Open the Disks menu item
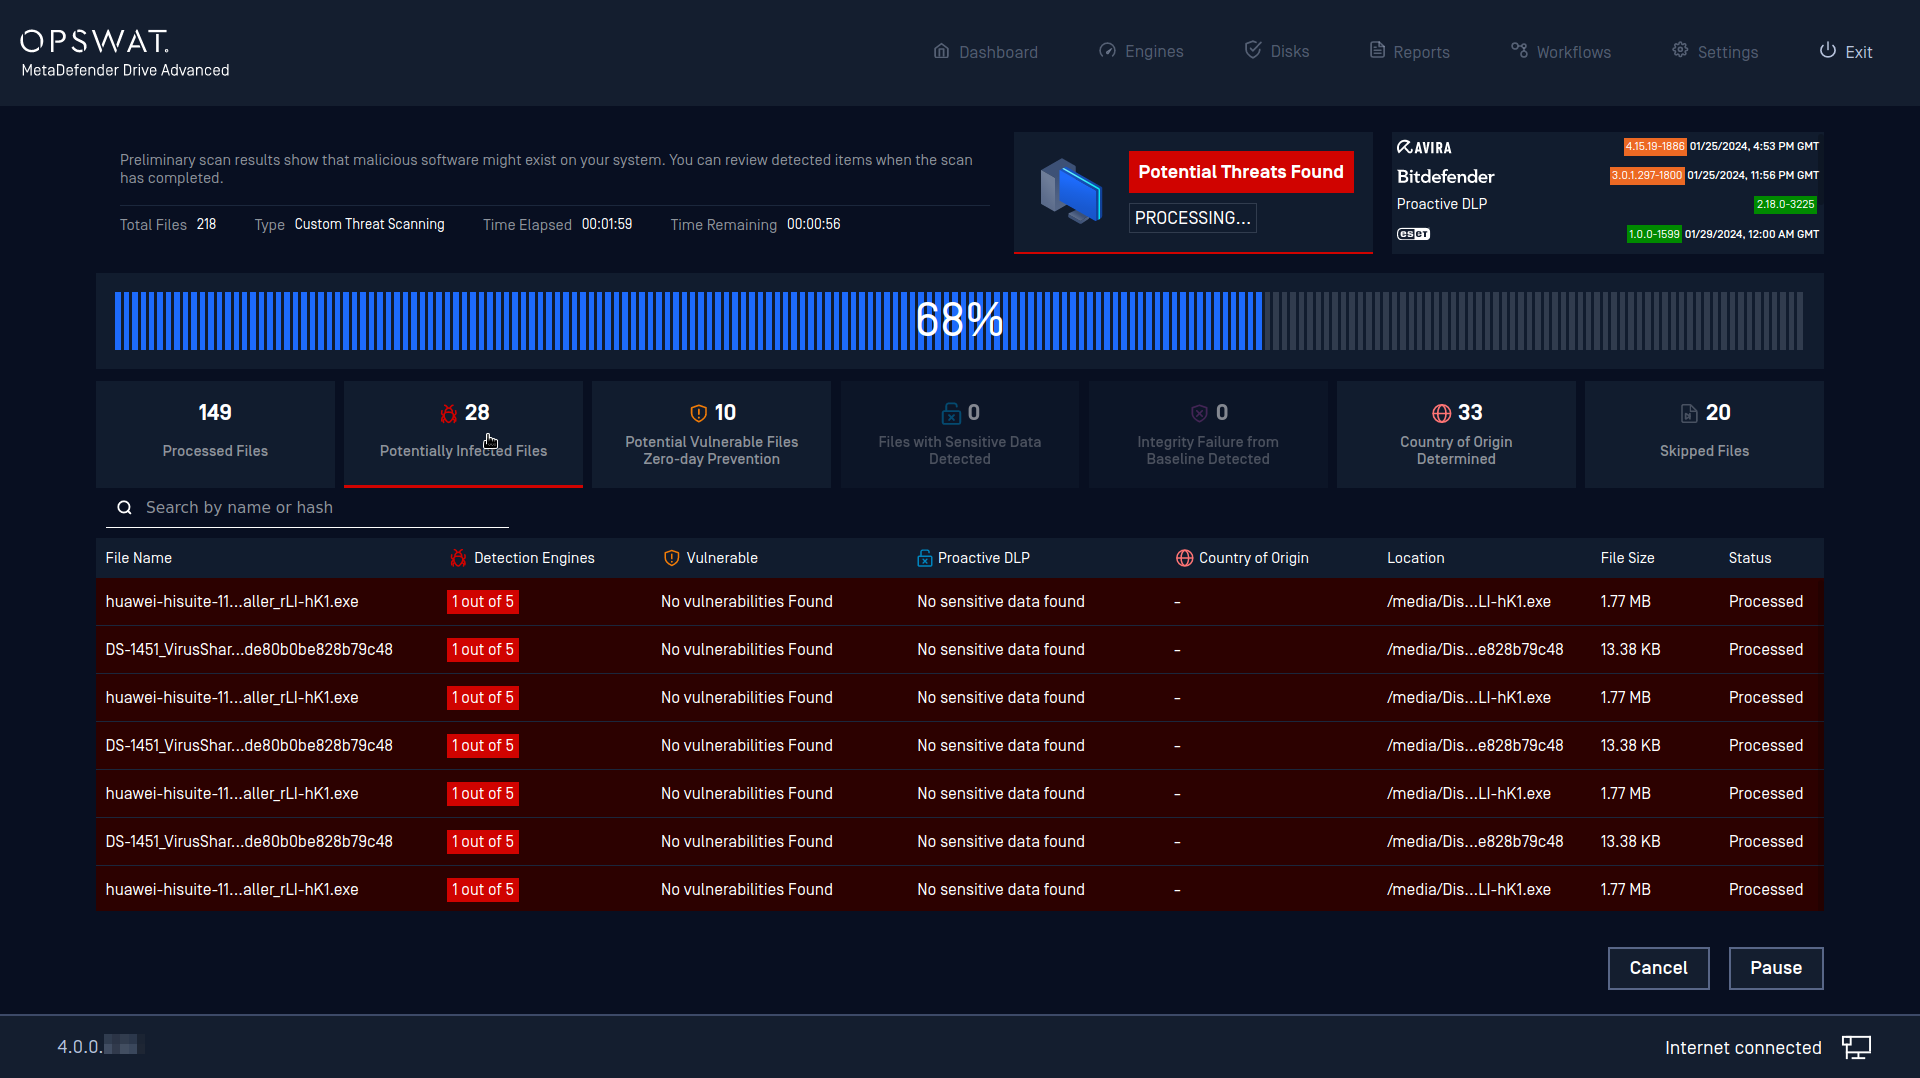 coord(1276,52)
